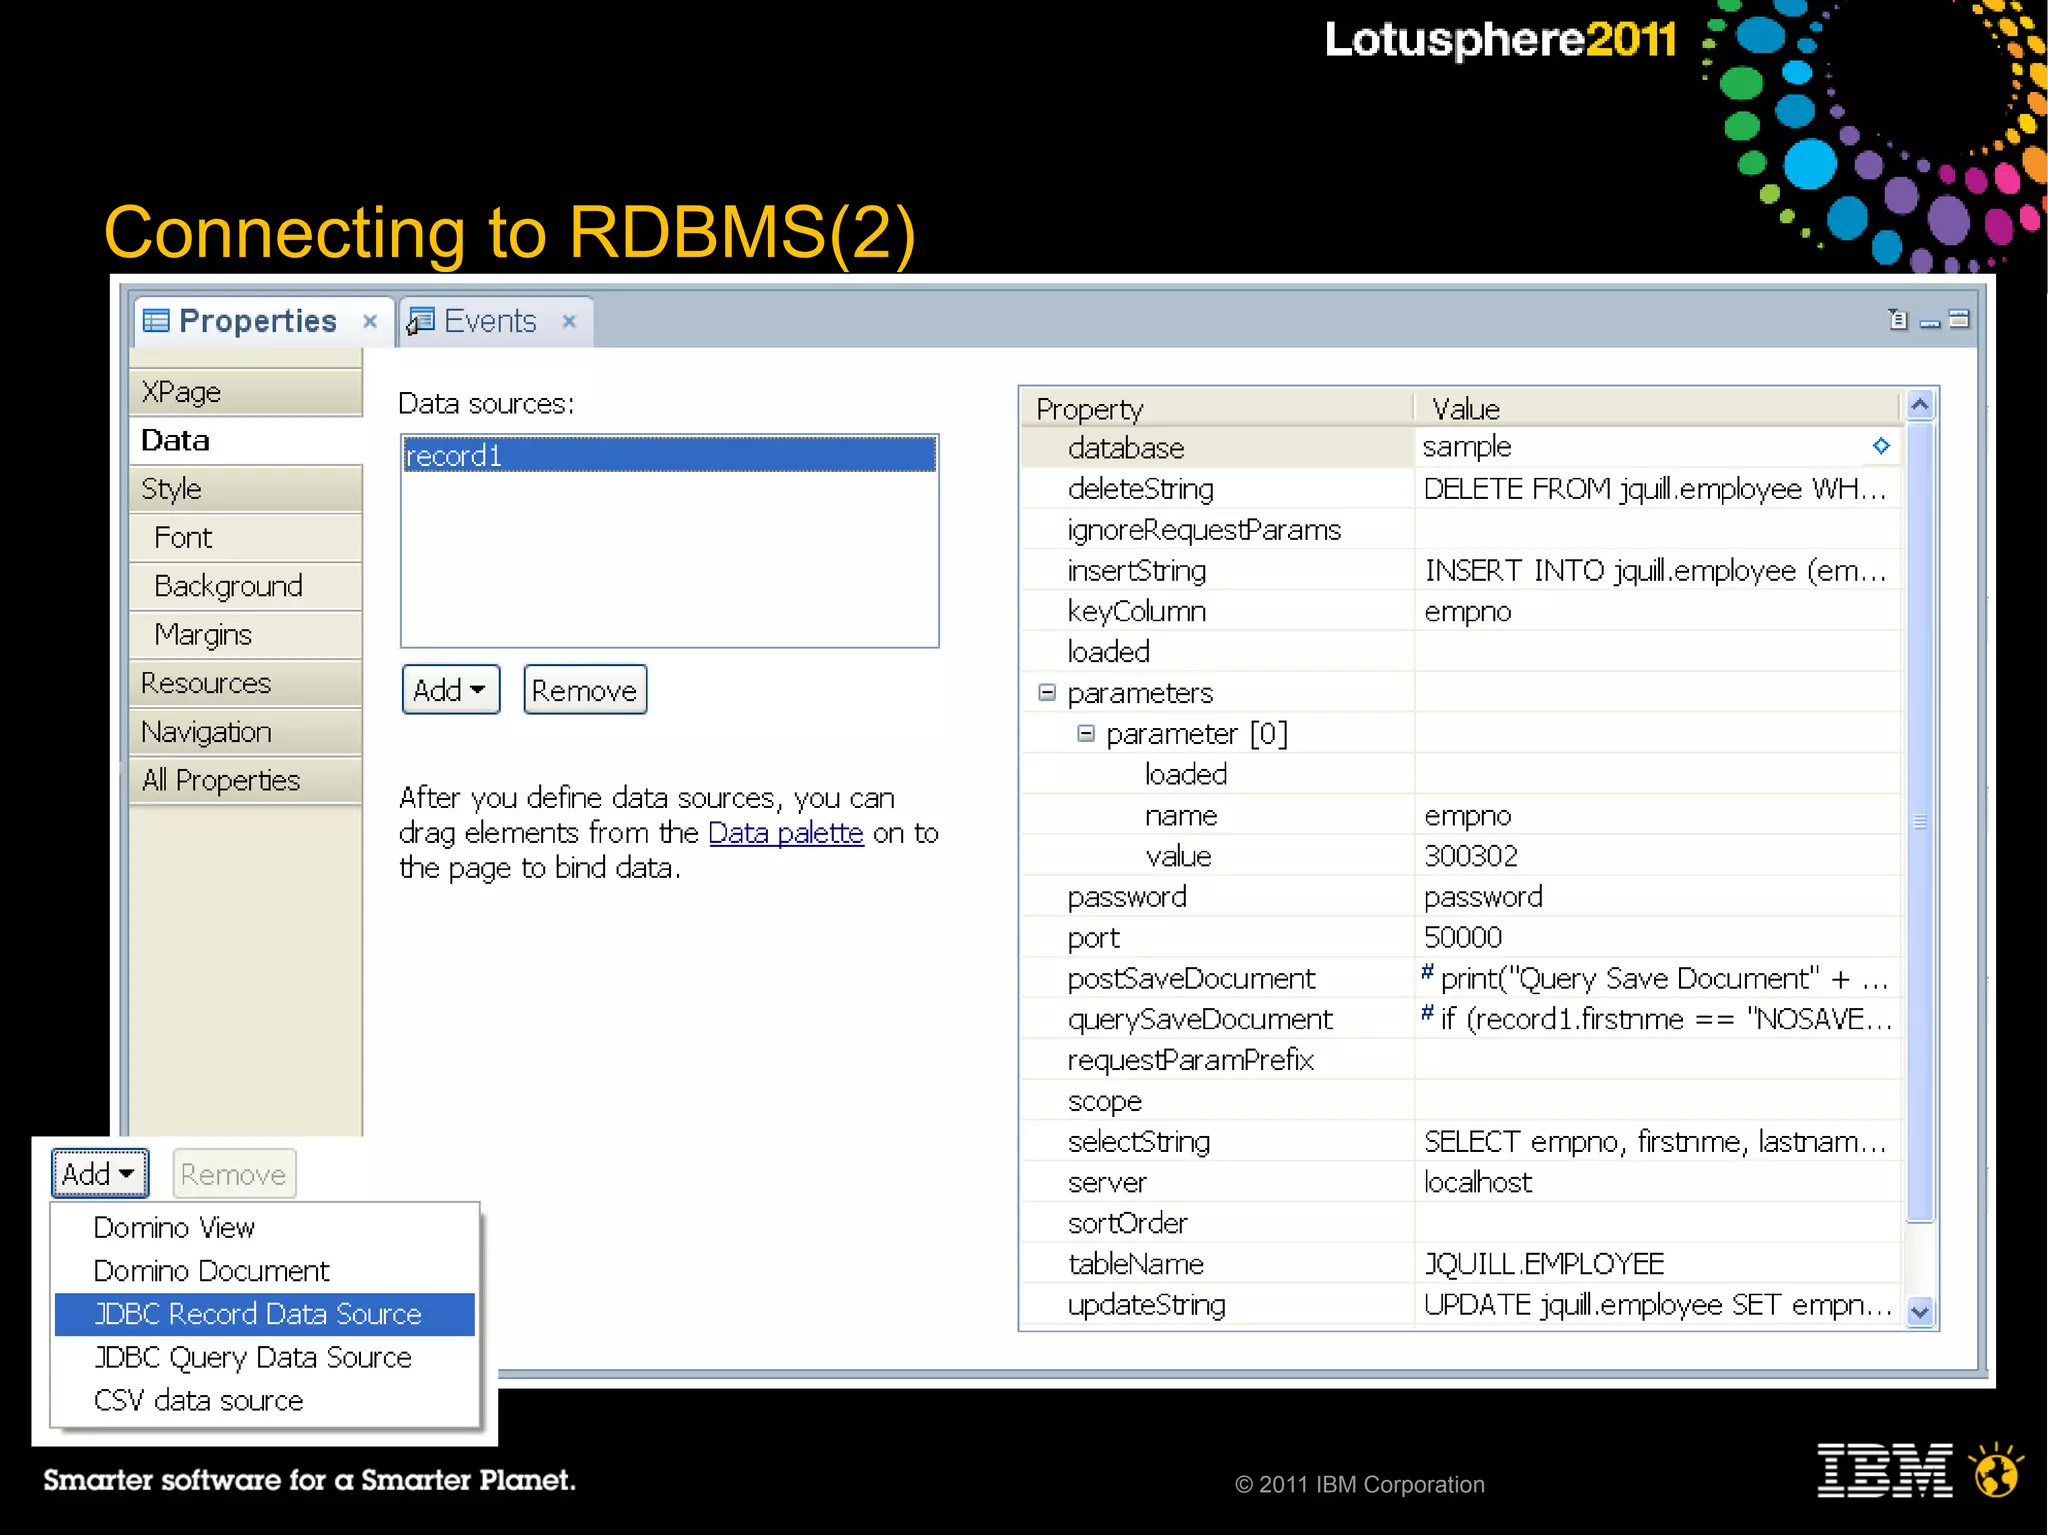Image resolution: width=2048 pixels, height=1535 pixels.
Task: Click the Property column header
Action: (1217, 408)
